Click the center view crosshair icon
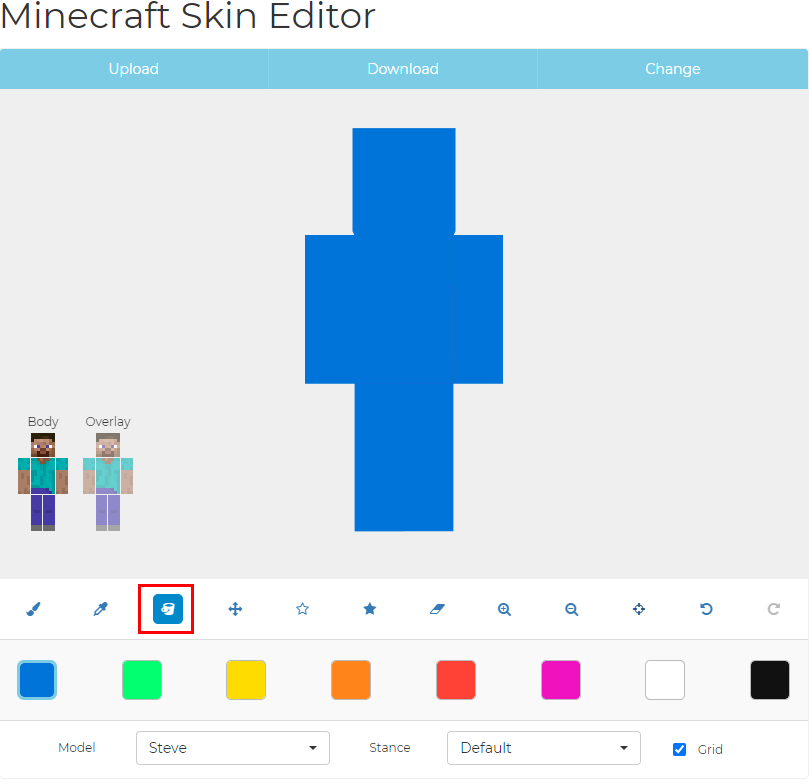This screenshot has width=812, height=784. (x=639, y=609)
